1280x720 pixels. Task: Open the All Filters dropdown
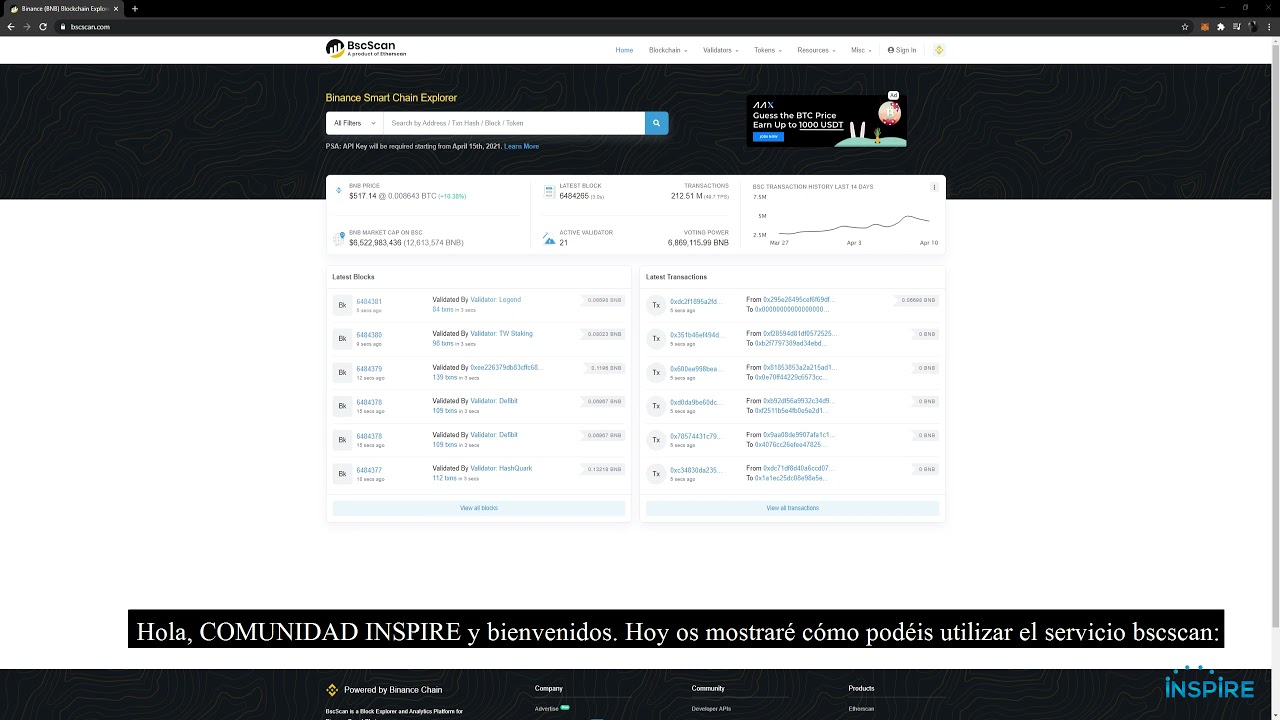pos(354,123)
